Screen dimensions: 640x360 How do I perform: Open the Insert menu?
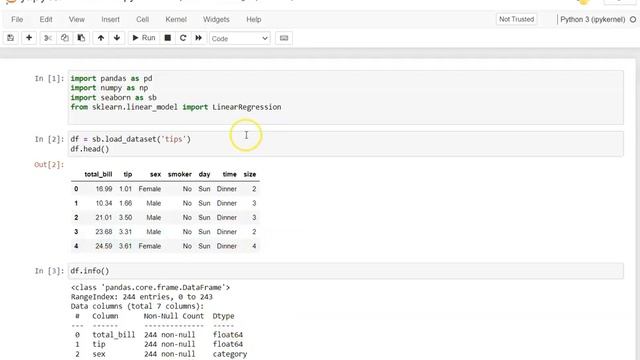coord(110,19)
